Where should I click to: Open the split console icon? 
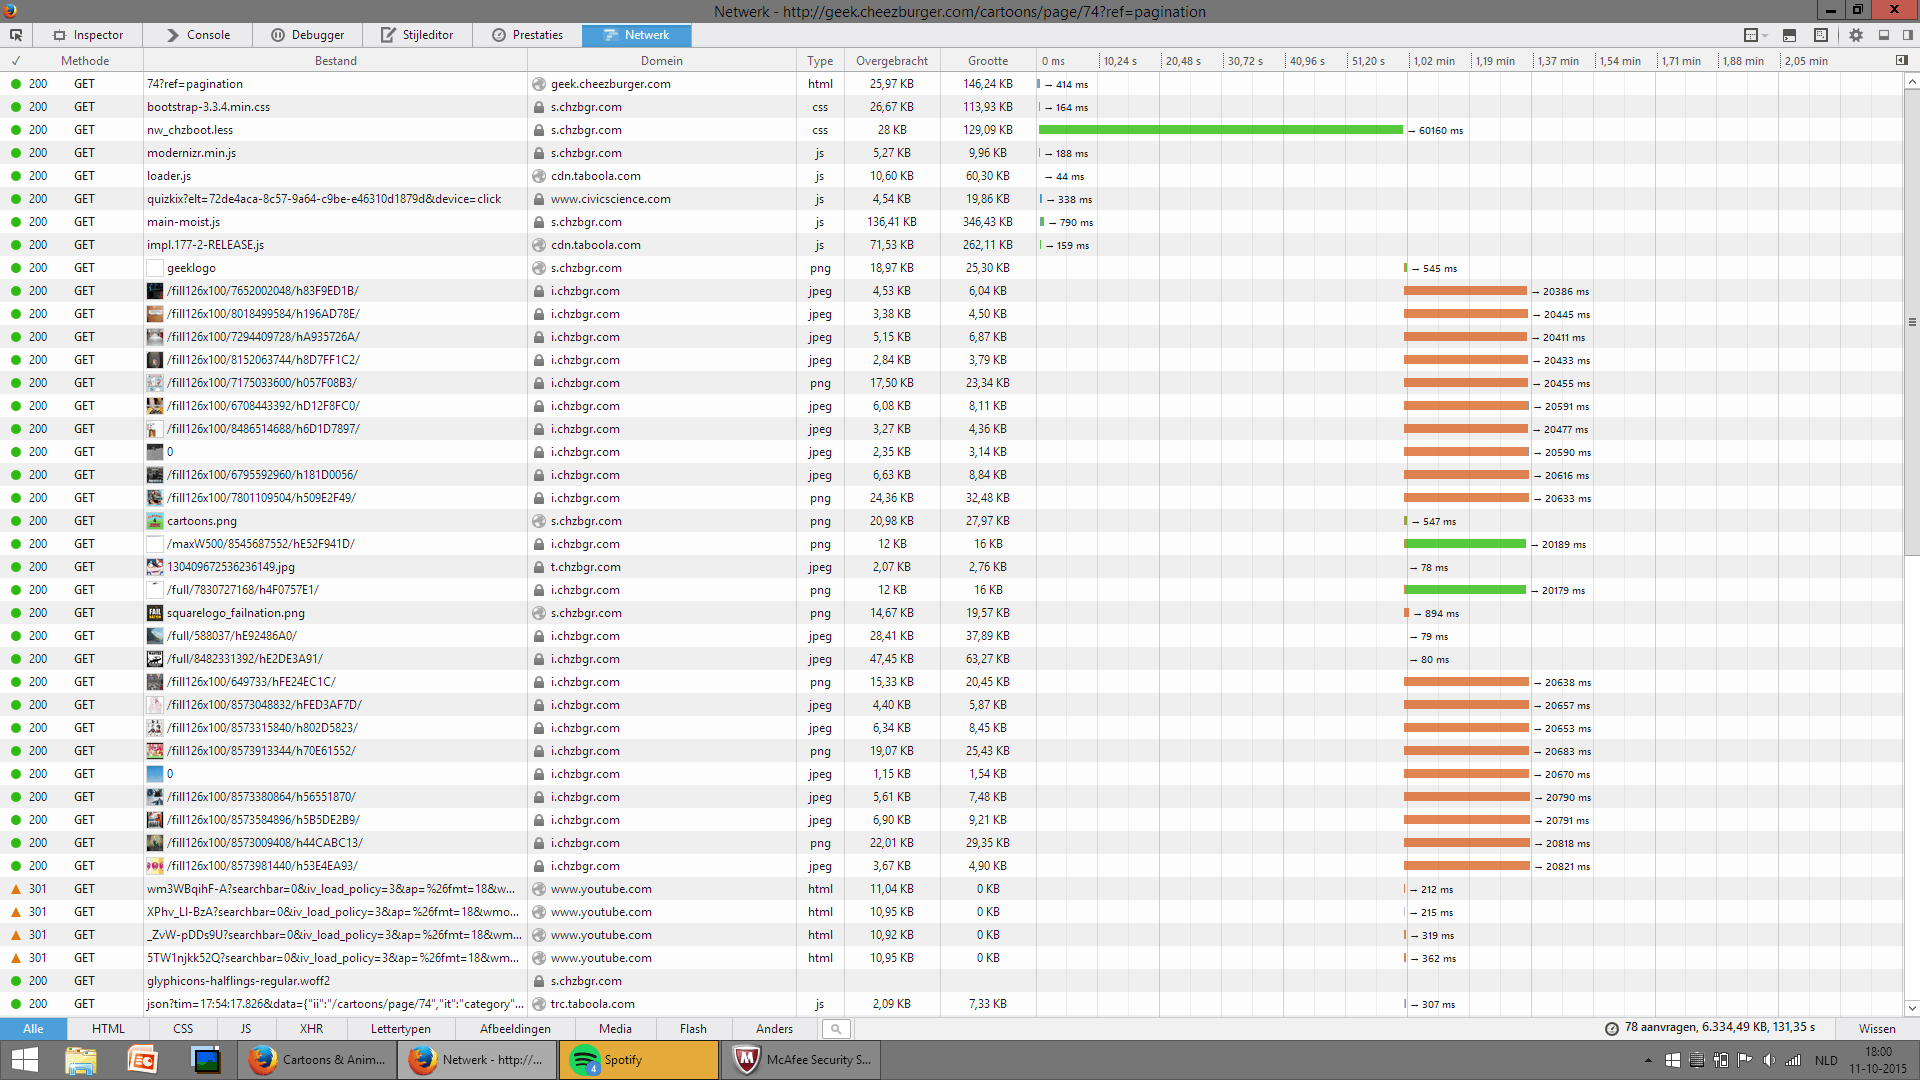pos(1789,35)
